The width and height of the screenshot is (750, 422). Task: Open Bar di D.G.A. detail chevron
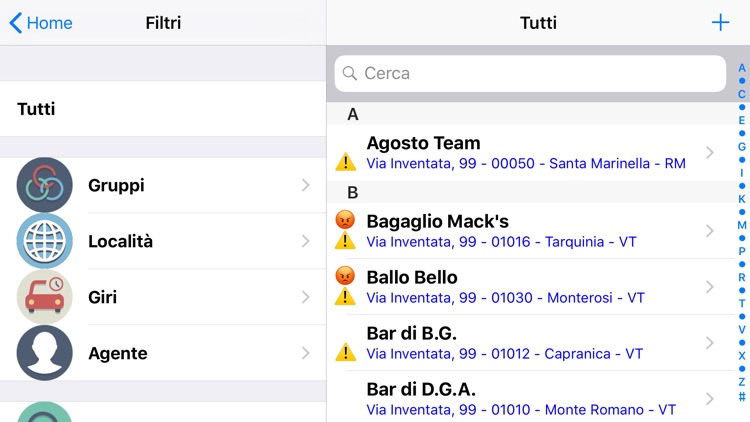[x=710, y=399]
